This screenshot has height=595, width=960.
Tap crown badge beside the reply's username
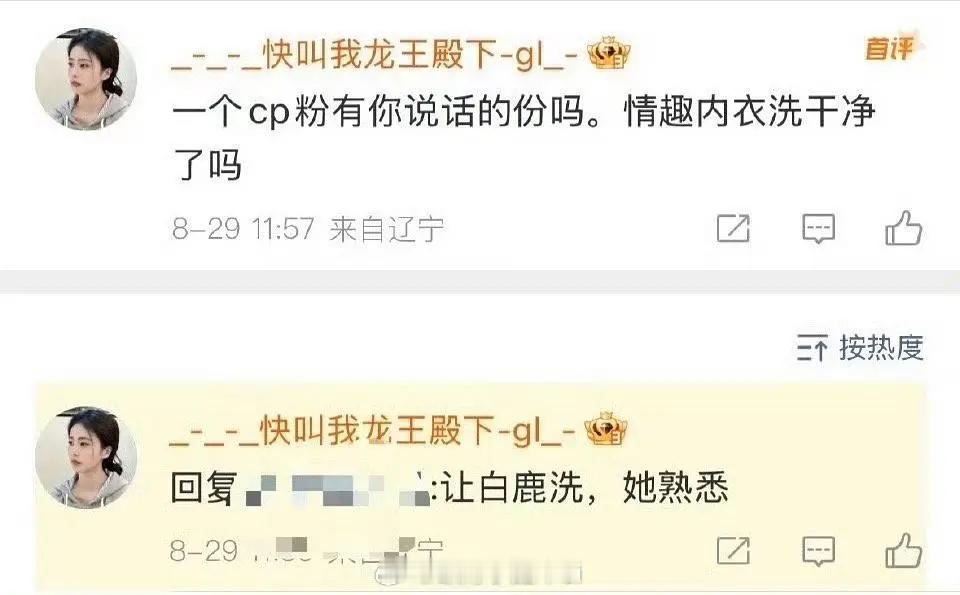point(606,429)
